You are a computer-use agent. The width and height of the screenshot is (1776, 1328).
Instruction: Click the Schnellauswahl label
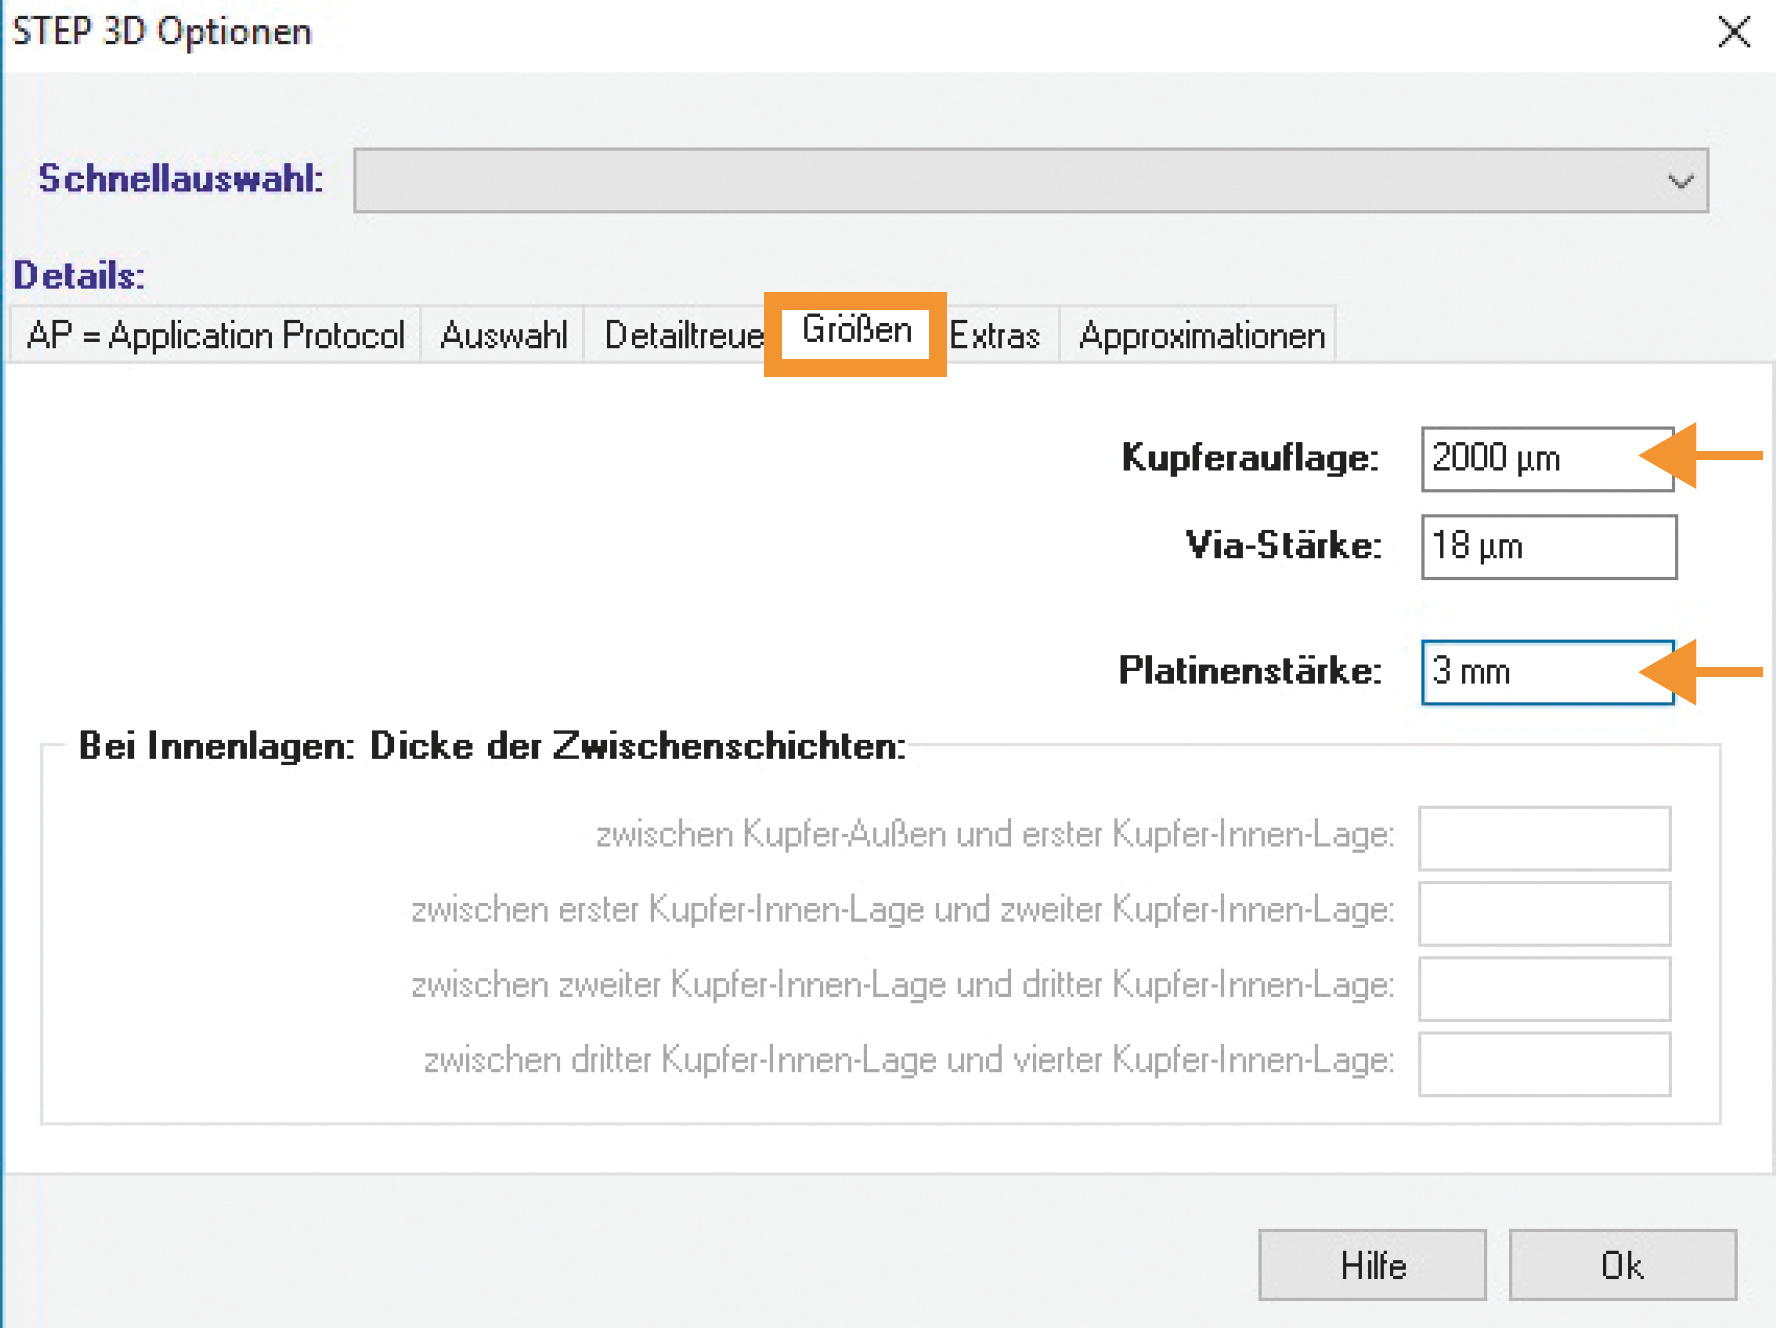[181, 178]
